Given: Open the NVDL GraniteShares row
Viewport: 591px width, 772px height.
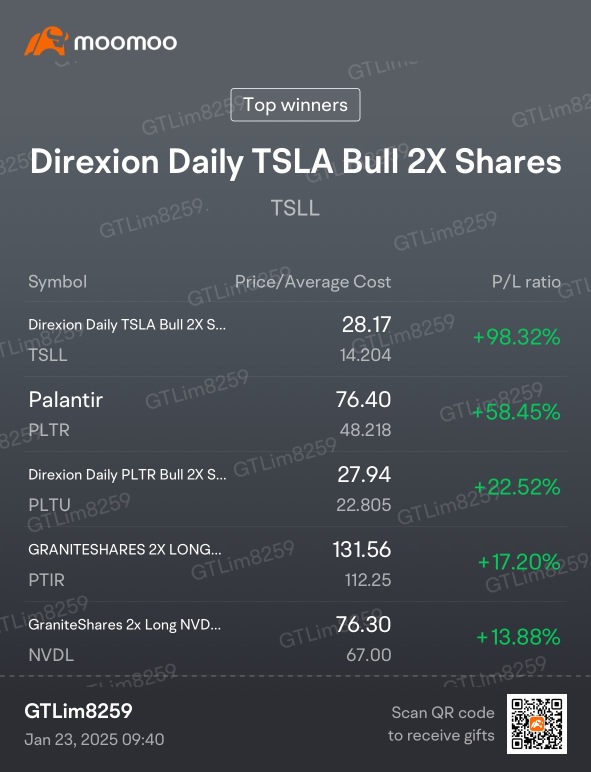Looking at the screenshot, I should pyautogui.click(x=296, y=639).
